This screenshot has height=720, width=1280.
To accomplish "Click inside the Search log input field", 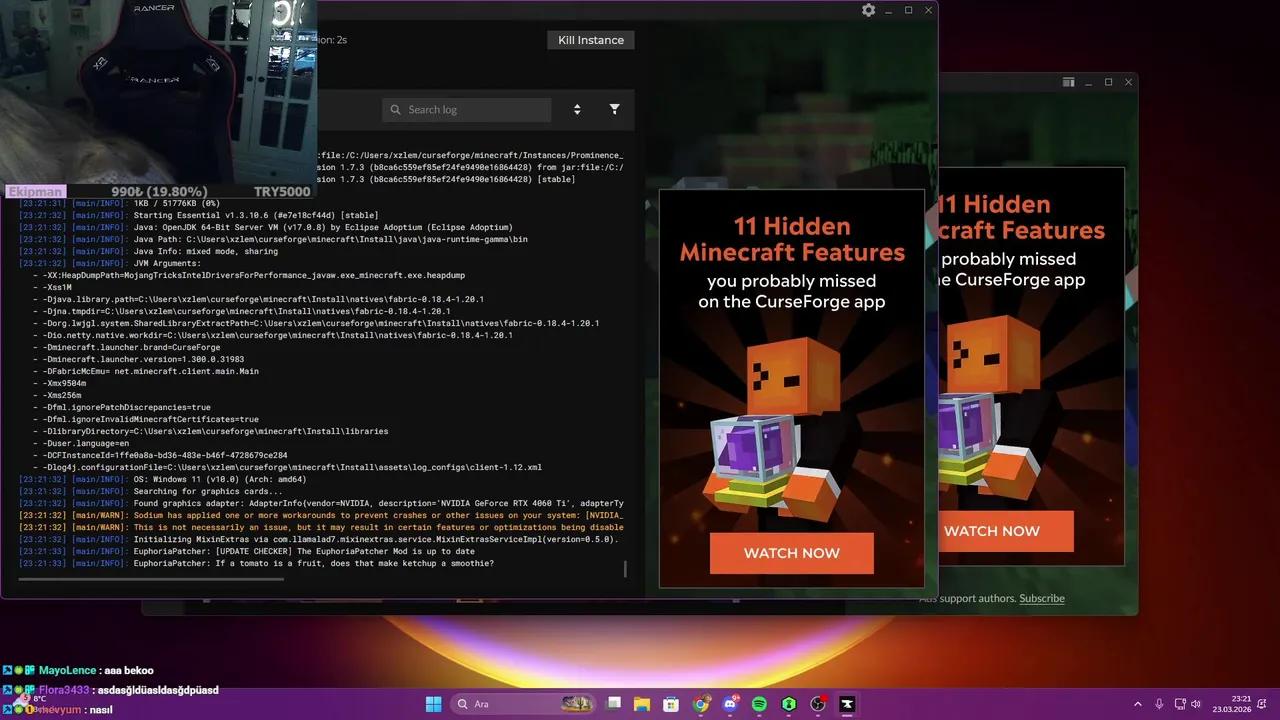I will pos(470,109).
